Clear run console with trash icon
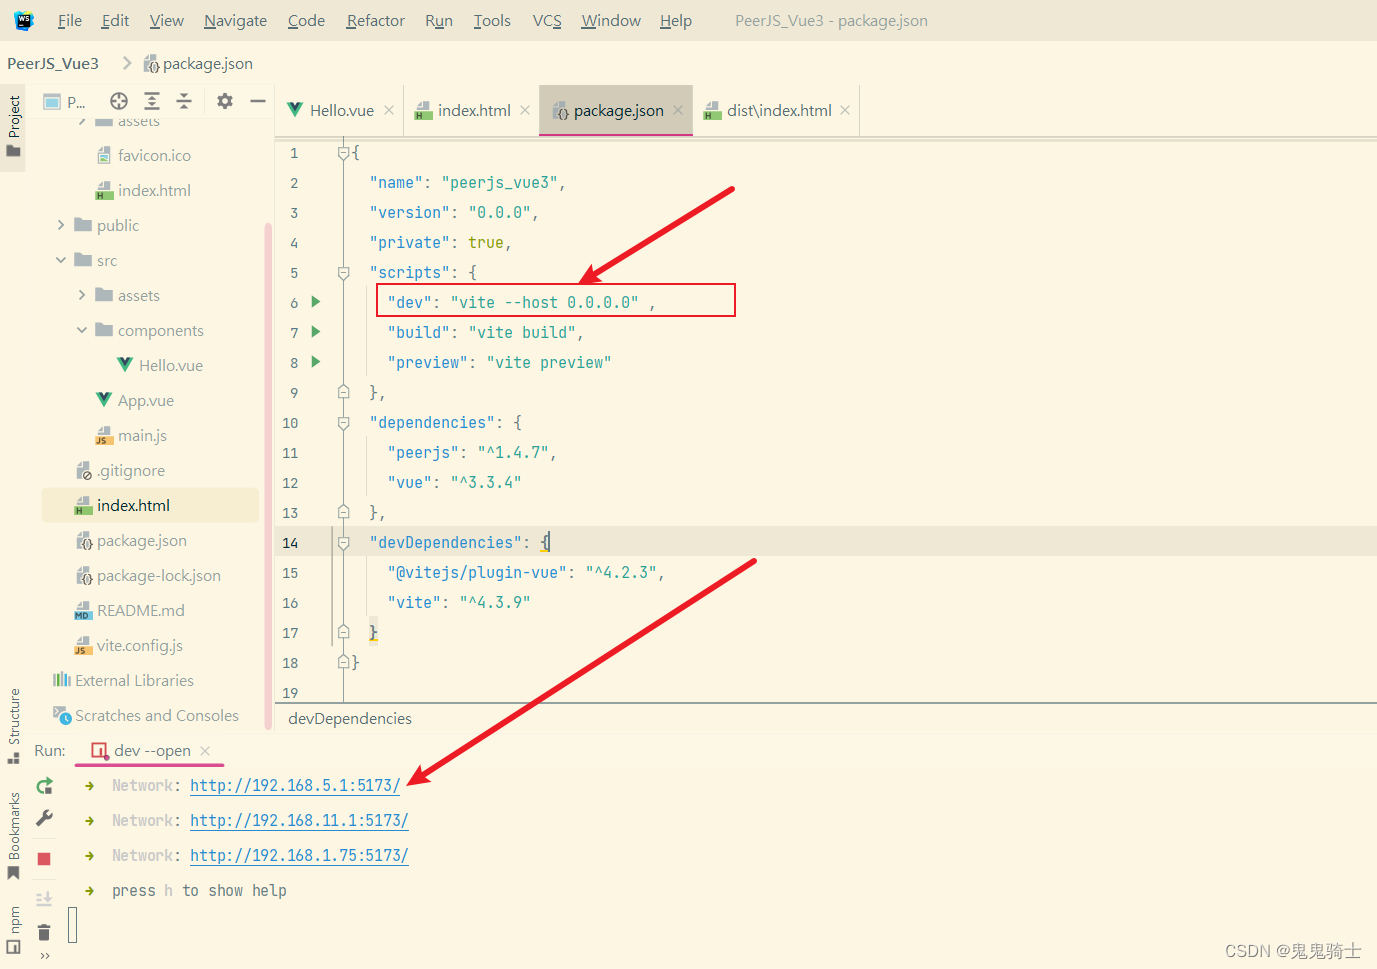Image resolution: width=1377 pixels, height=969 pixels. pyautogui.click(x=44, y=933)
